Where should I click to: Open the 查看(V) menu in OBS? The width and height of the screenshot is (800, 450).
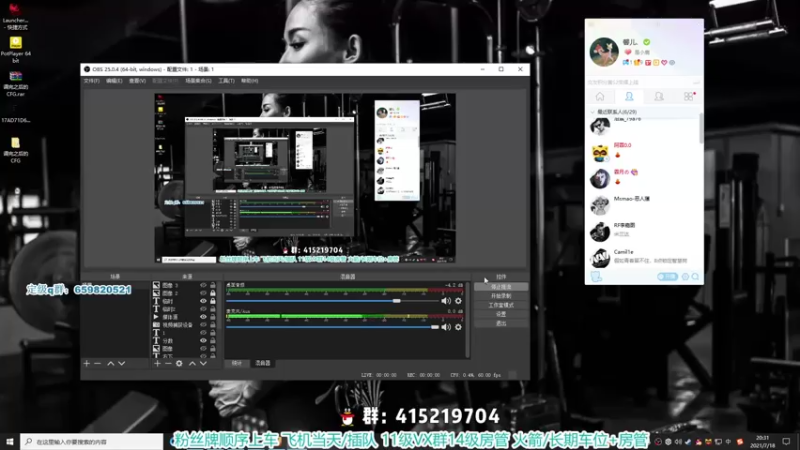pos(137,81)
